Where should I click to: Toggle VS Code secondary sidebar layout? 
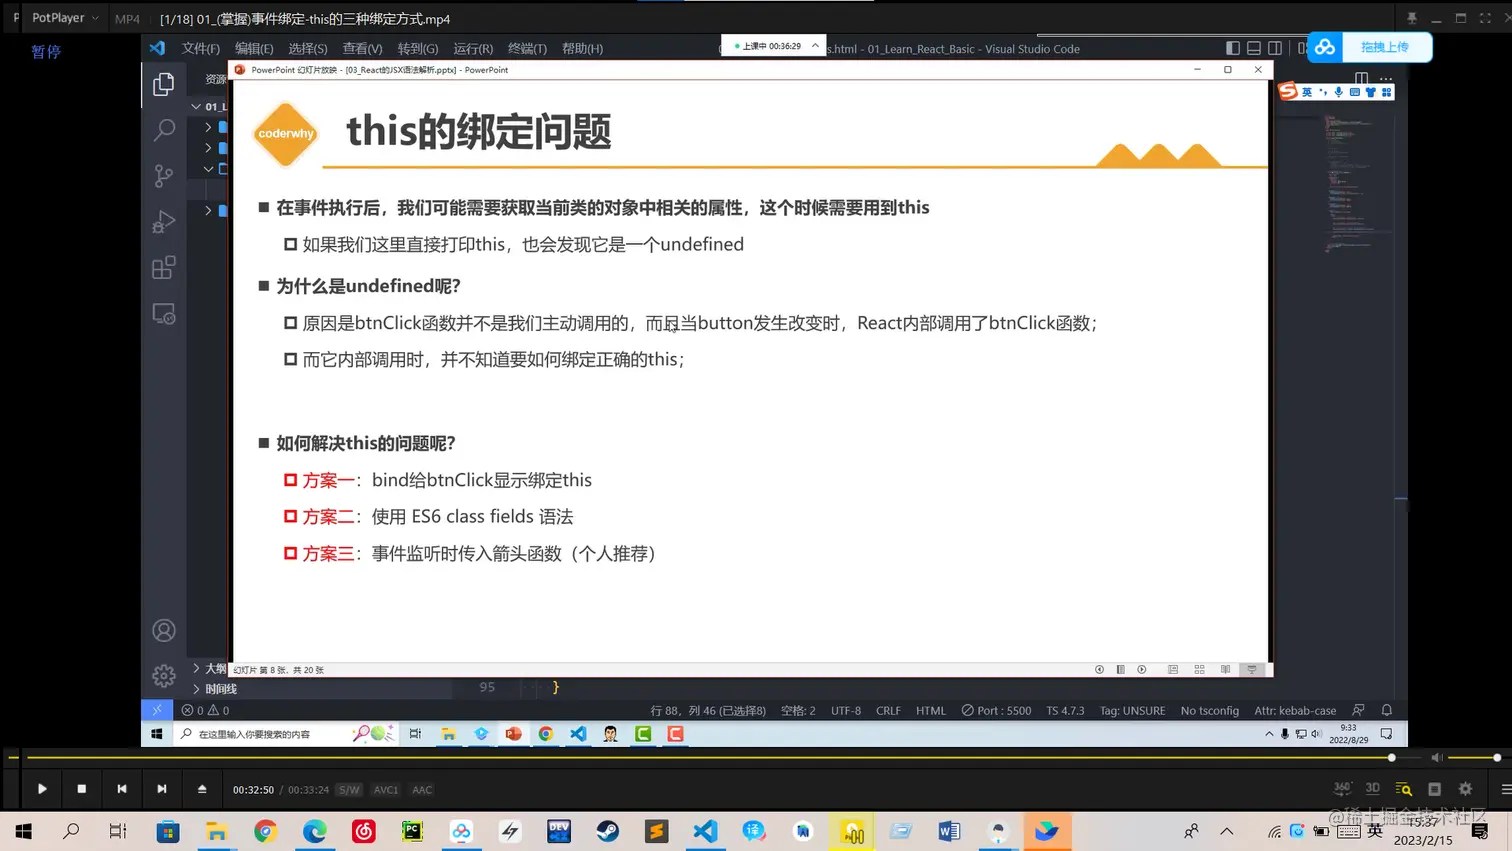click(x=1275, y=48)
